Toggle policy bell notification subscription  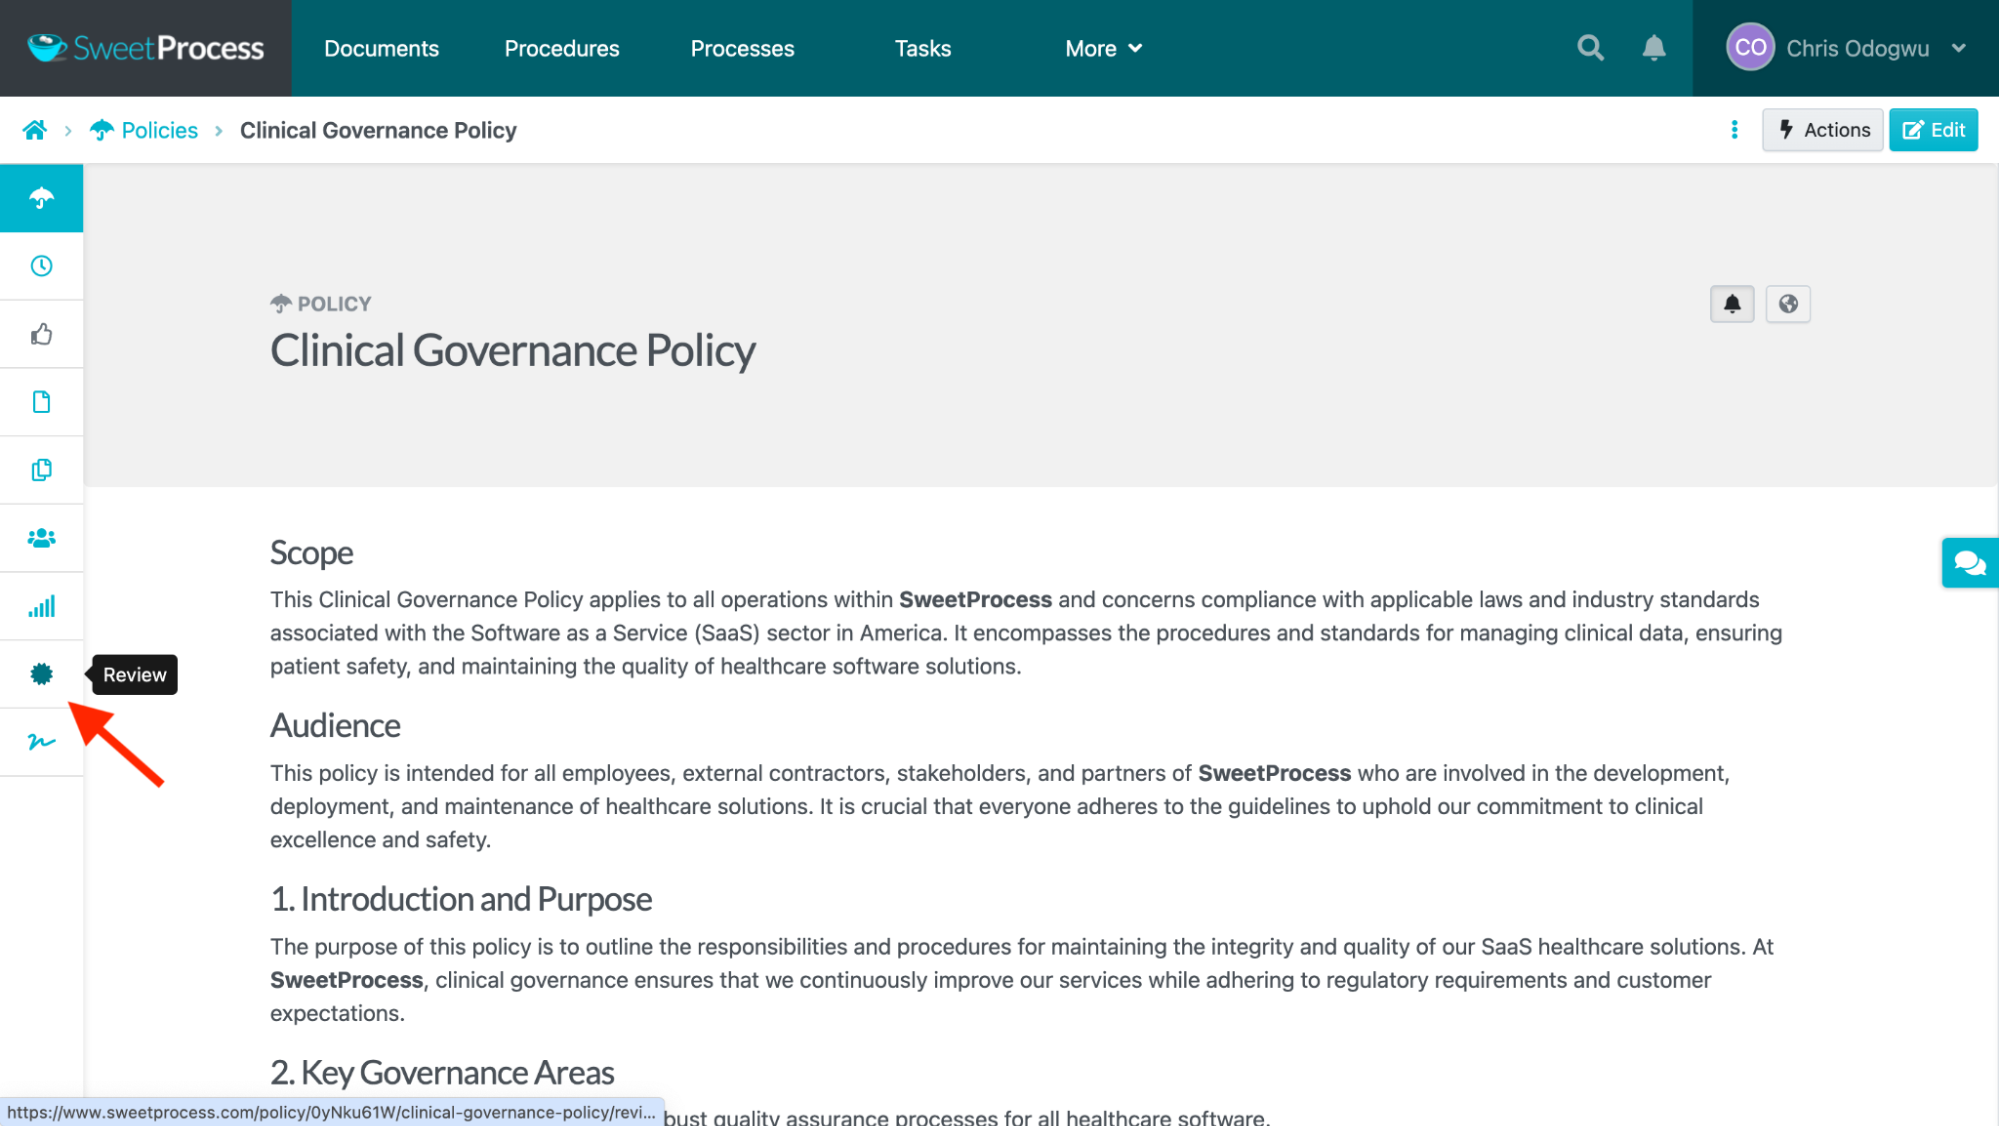tap(1732, 304)
